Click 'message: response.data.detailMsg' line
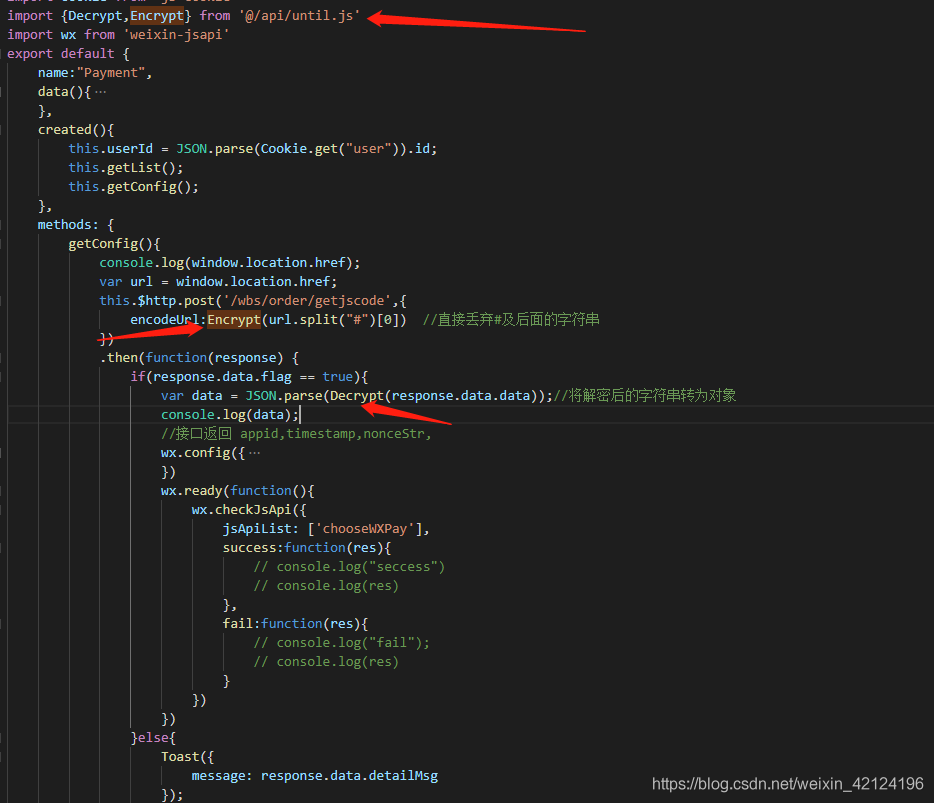 click(315, 776)
